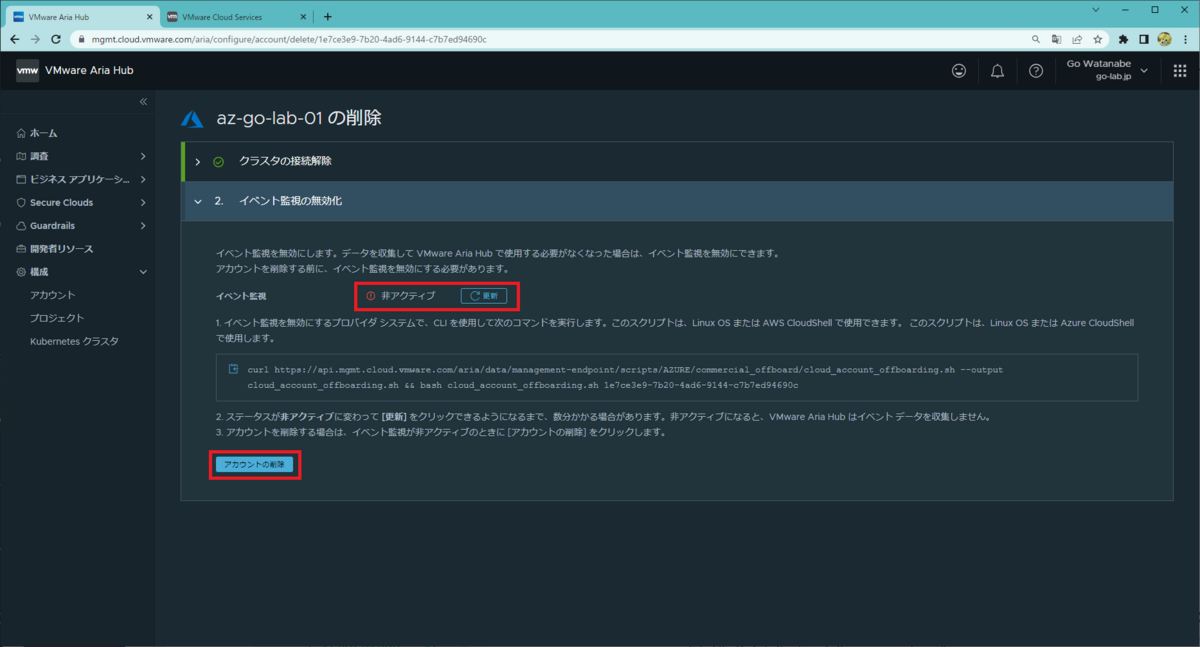
Task: Switch to VMware Aria Hub tab
Action: (83, 16)
